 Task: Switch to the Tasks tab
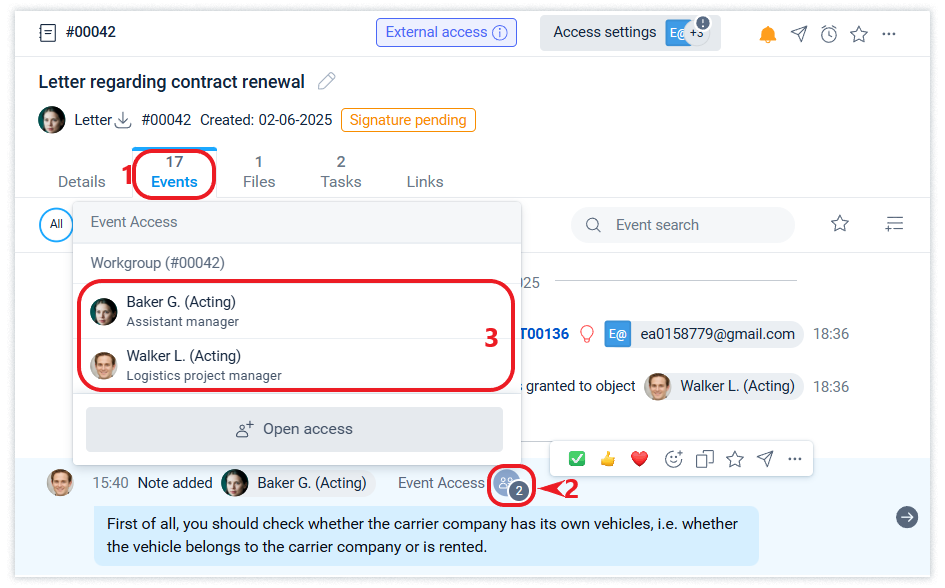(x=341, y=172)
